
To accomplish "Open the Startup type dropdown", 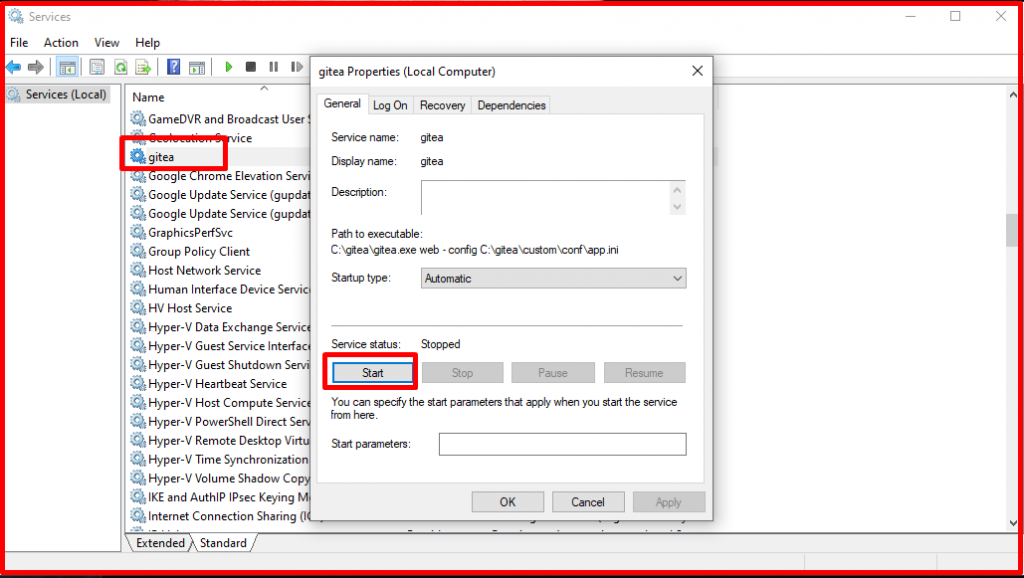I will click(x=553, y=278).
